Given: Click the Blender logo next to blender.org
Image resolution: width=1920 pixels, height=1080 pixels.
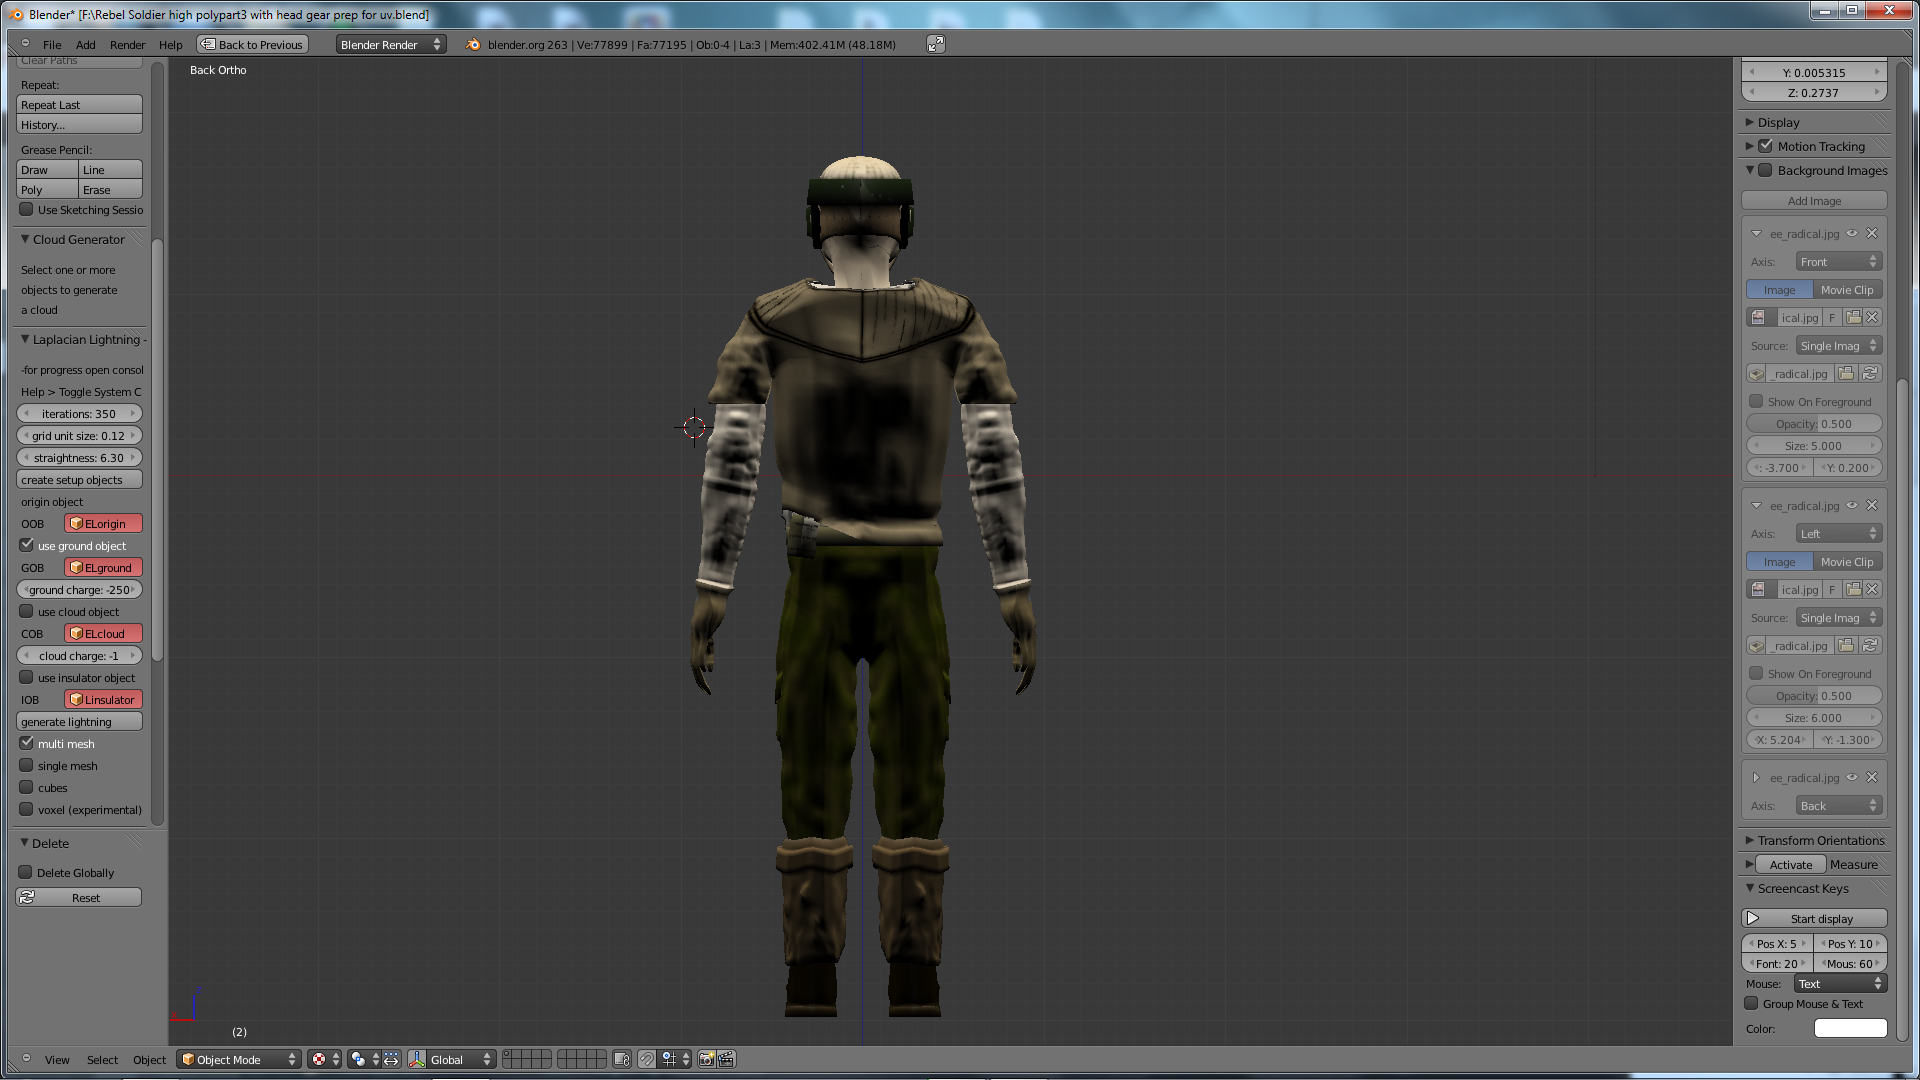Looking at the screenshot, I should click(473, 44).
